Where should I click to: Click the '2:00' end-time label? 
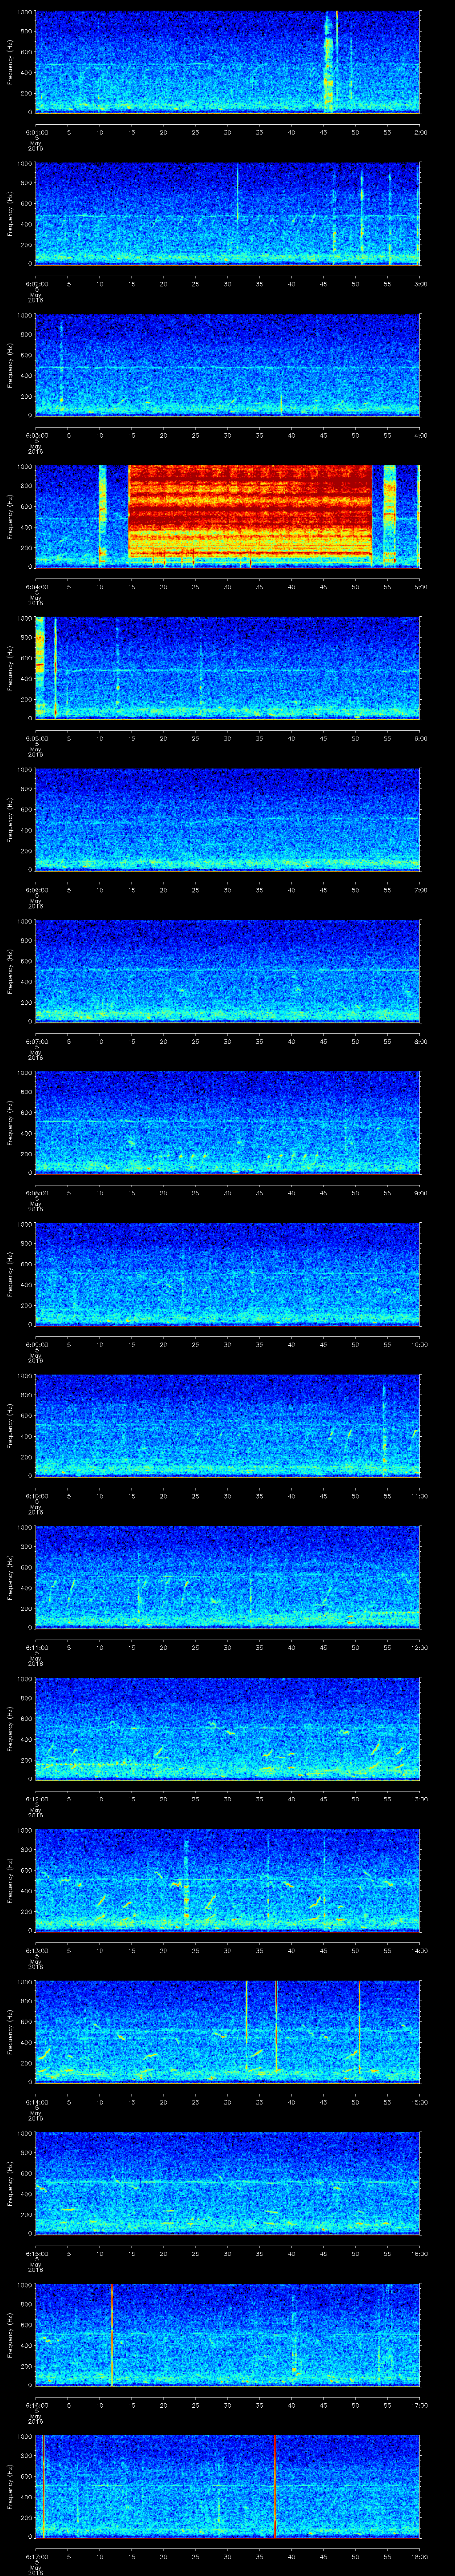click(x=420, y=131)
